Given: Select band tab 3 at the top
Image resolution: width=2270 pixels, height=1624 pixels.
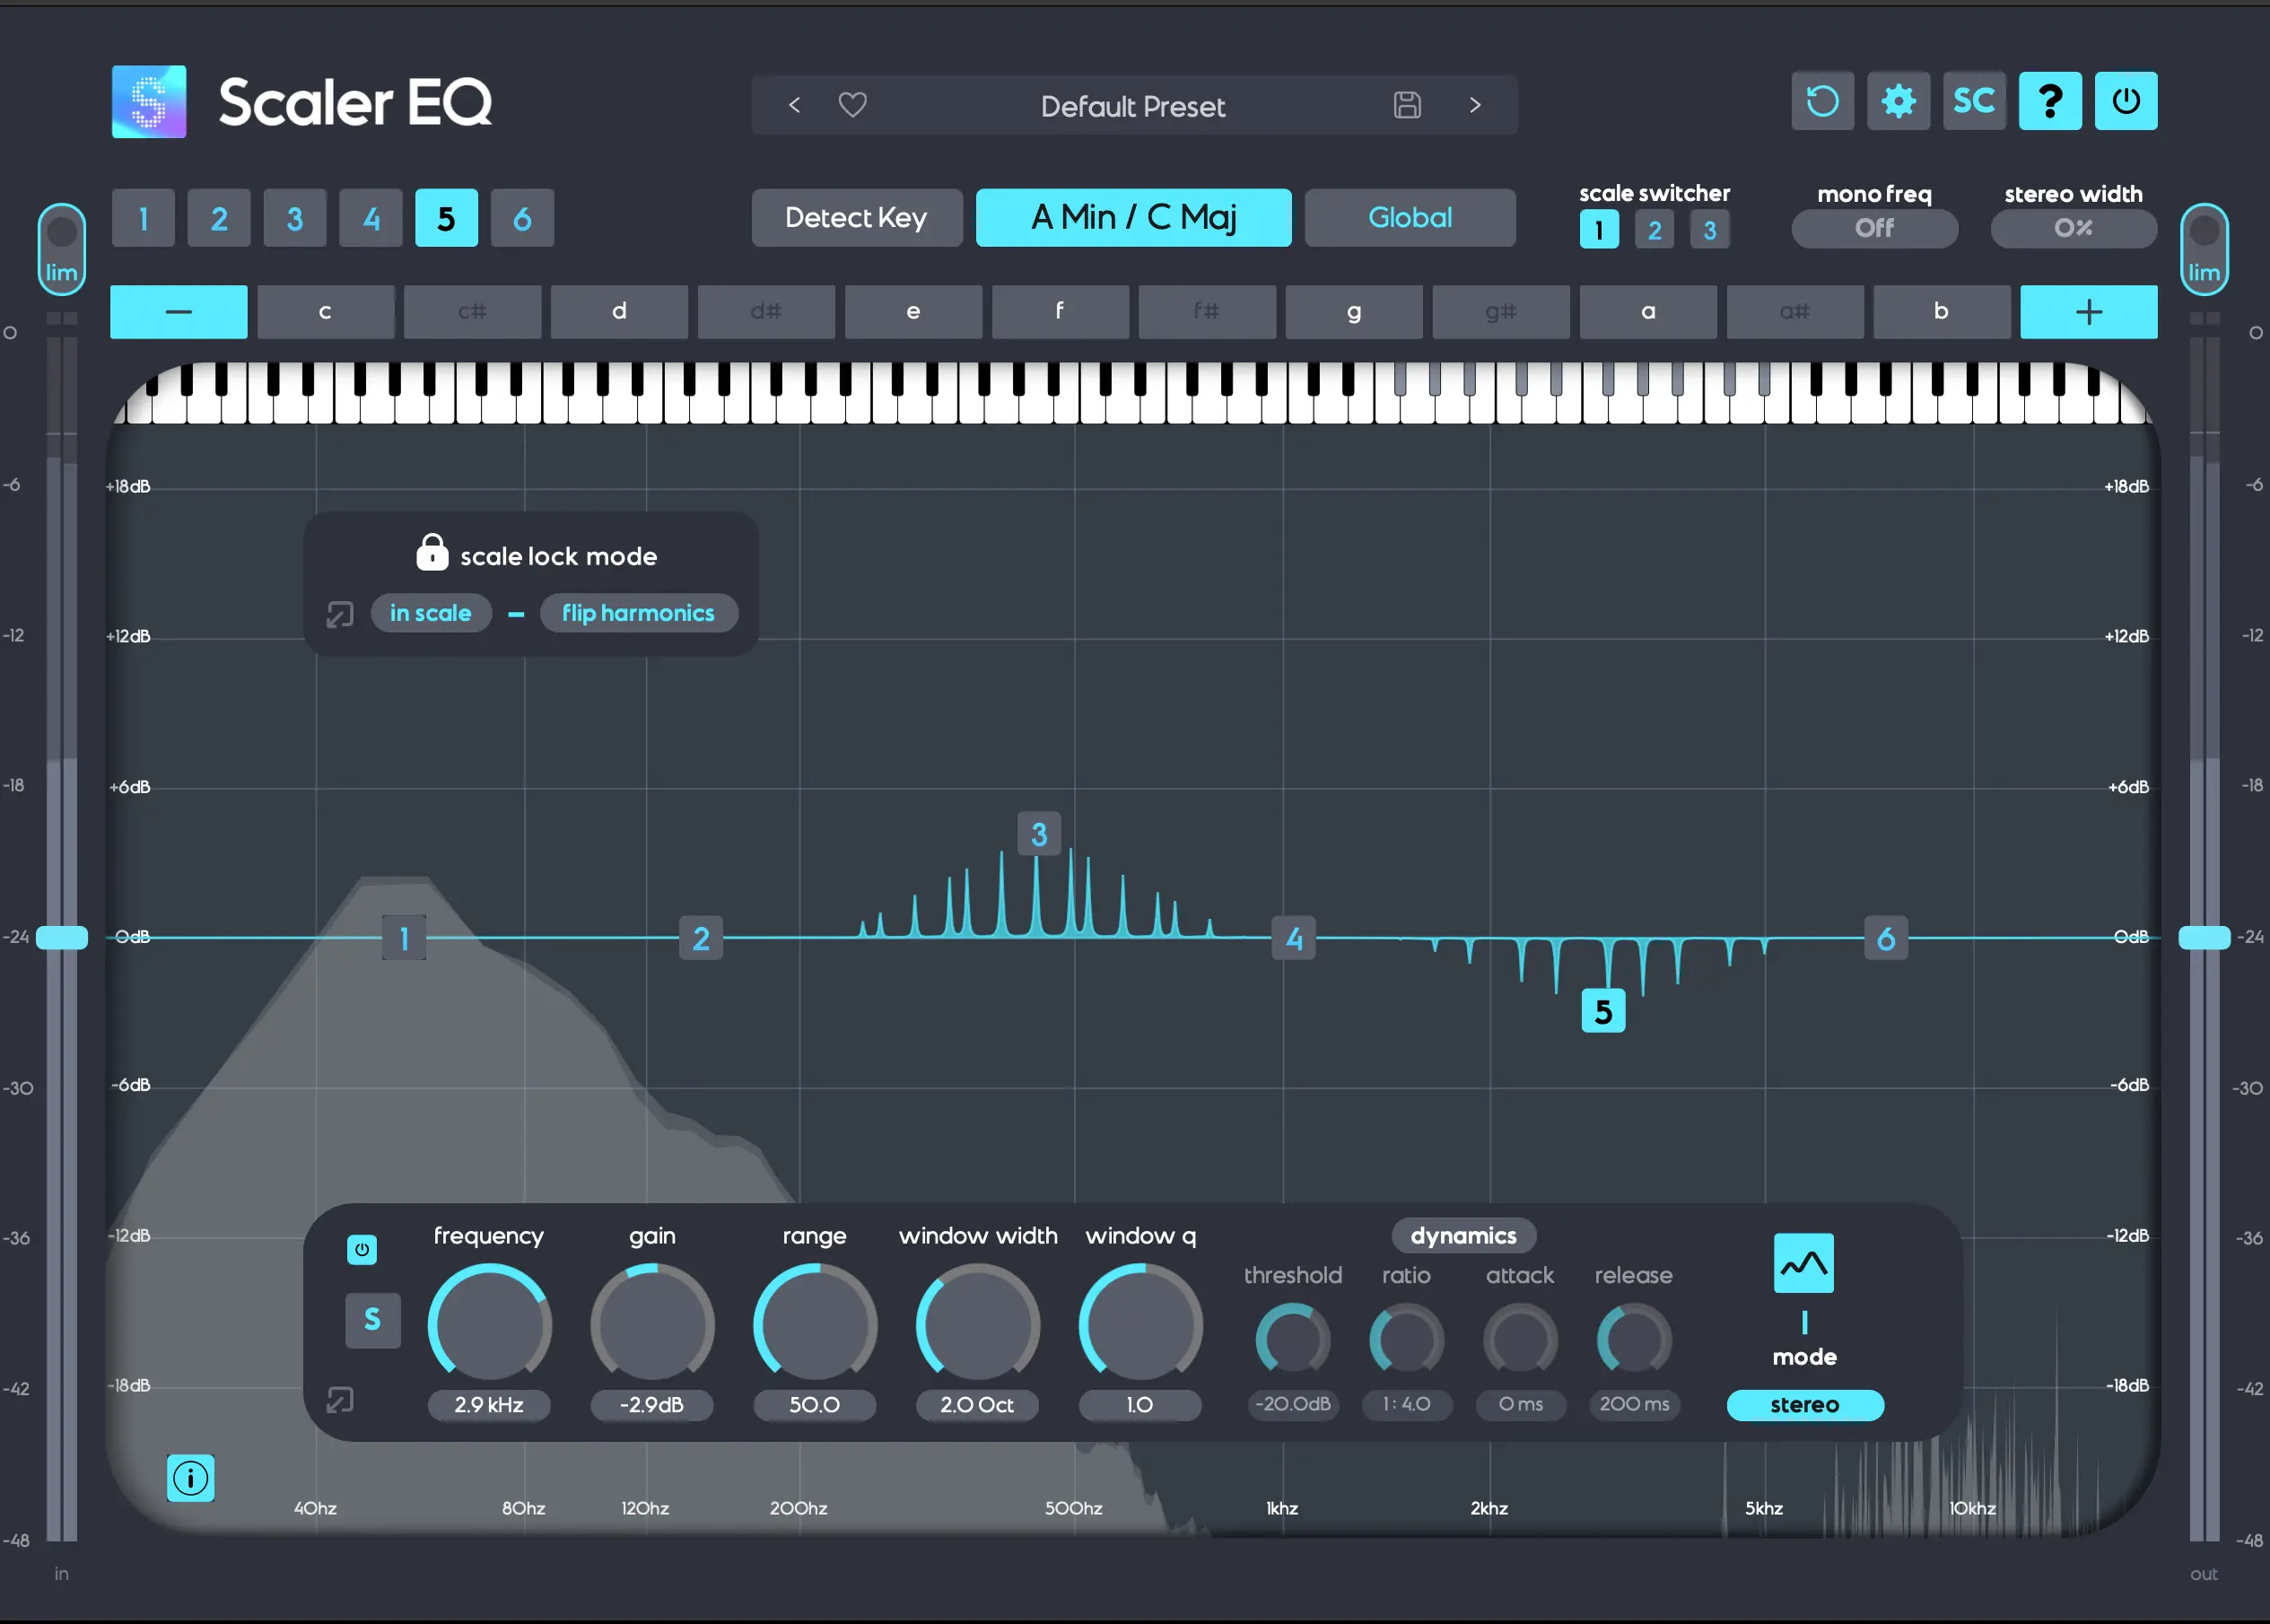Looking at the screenshot, I should click(x=294, y=218).
